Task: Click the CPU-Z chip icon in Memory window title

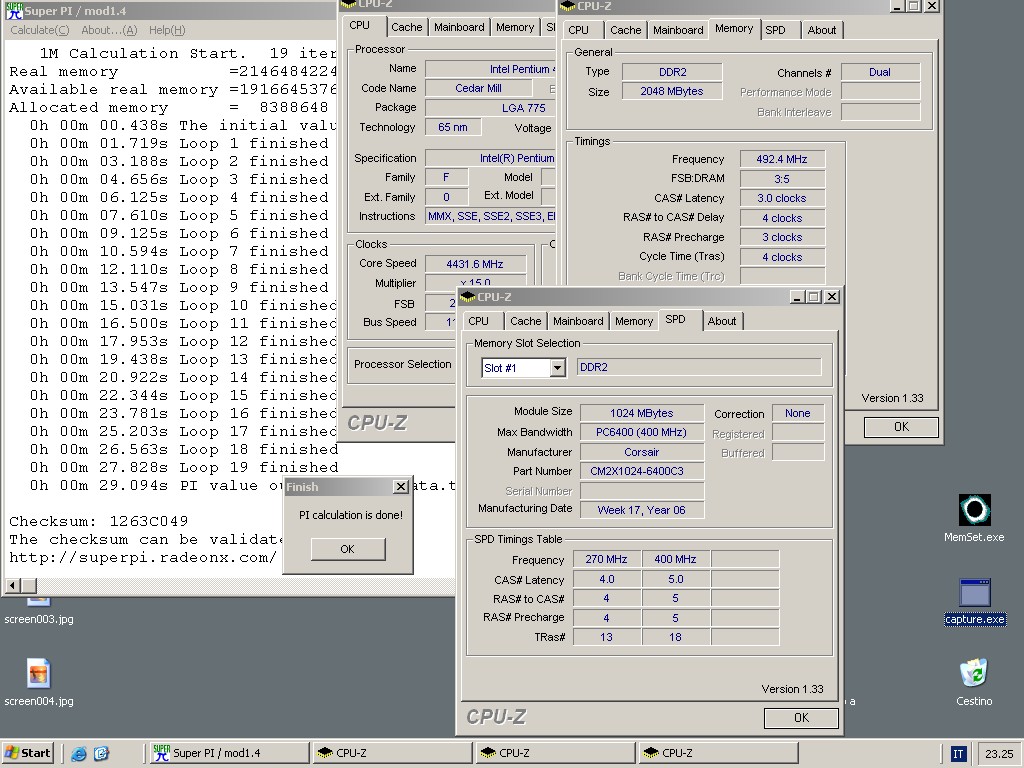Action: point(568,6)
